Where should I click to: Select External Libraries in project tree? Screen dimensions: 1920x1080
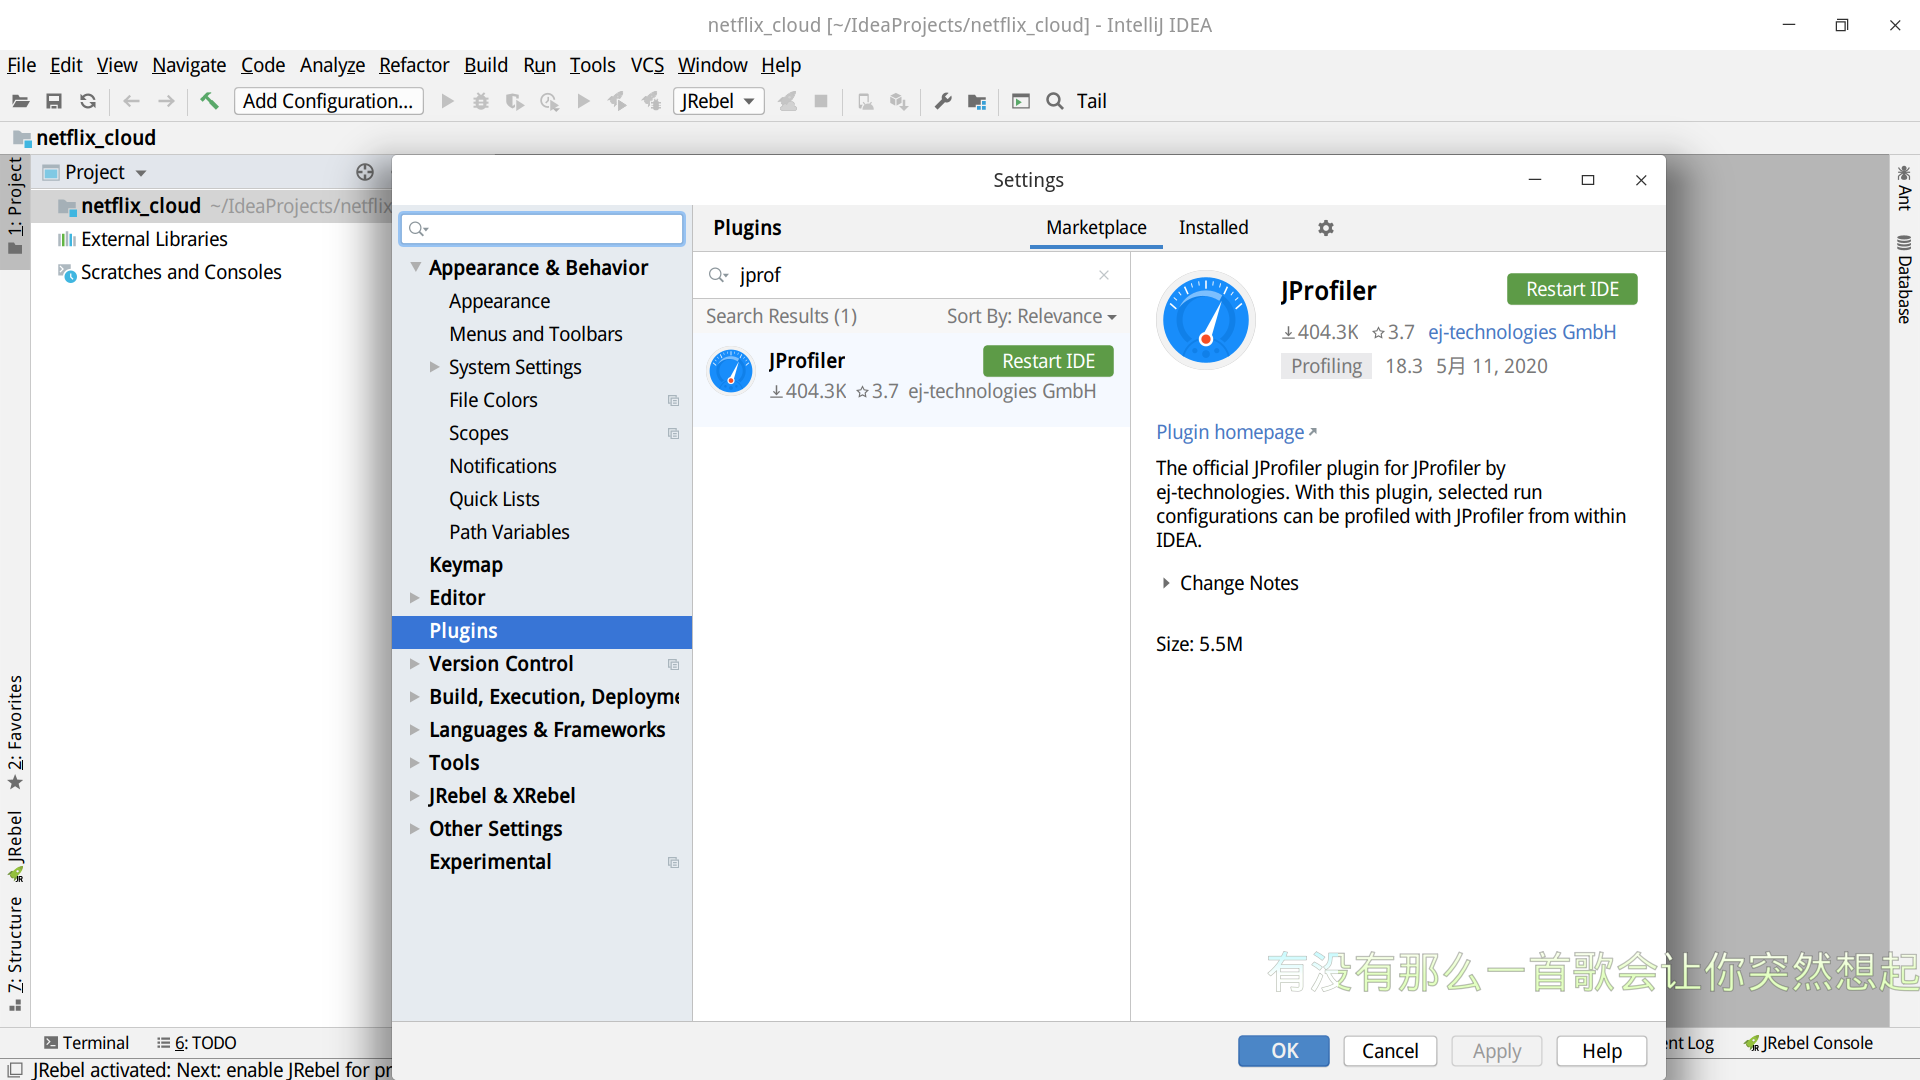point(154,239)
